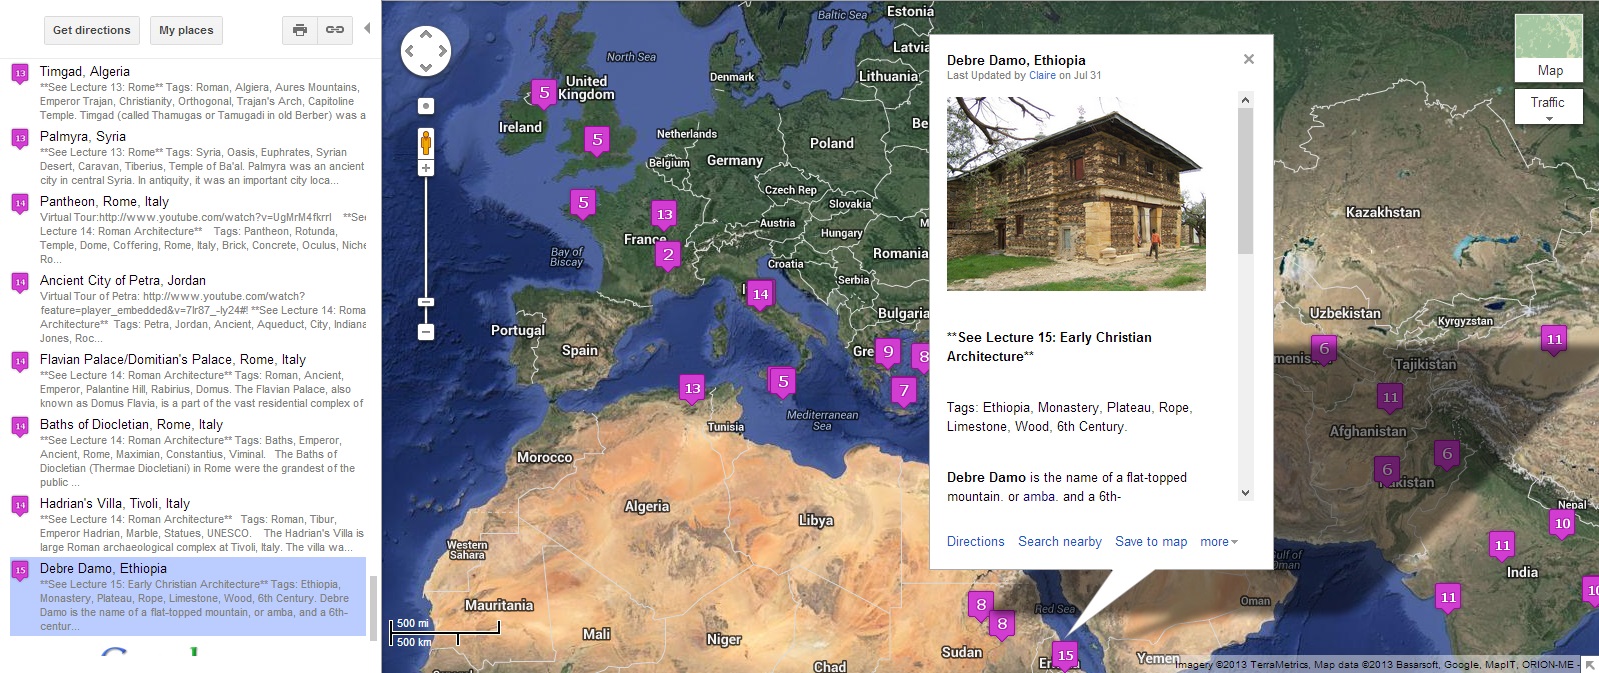This screenshot has width=1599, height=673.
Task: Click the Search nearby link
Action: click(x=1060, y=541)
